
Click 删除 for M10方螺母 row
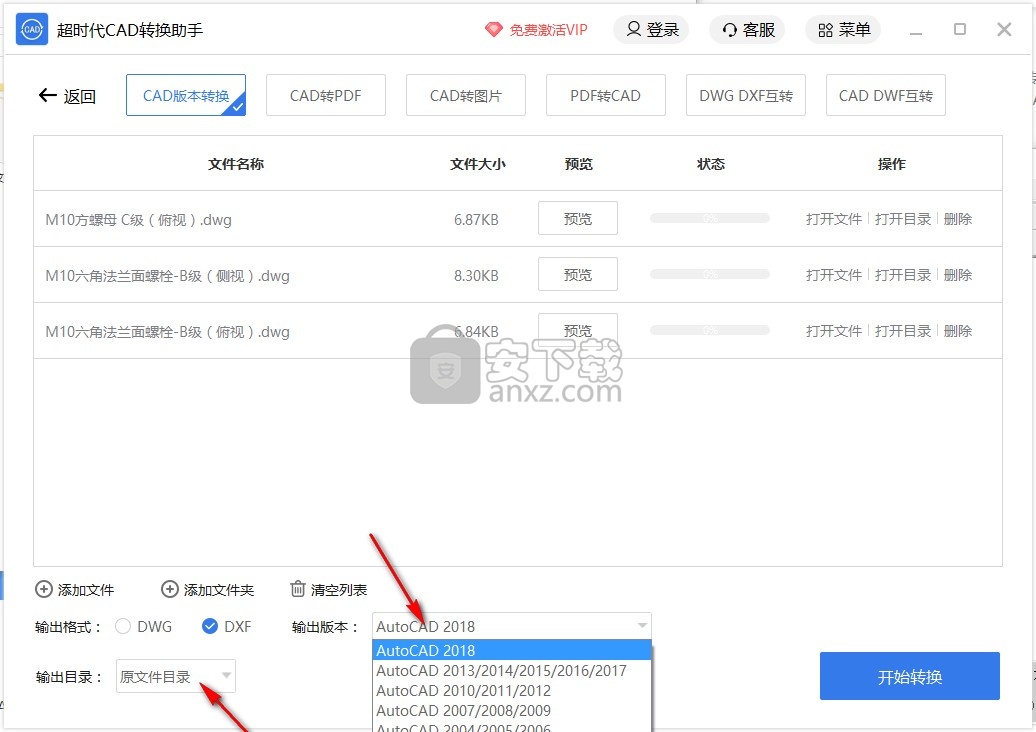point(958,219)
